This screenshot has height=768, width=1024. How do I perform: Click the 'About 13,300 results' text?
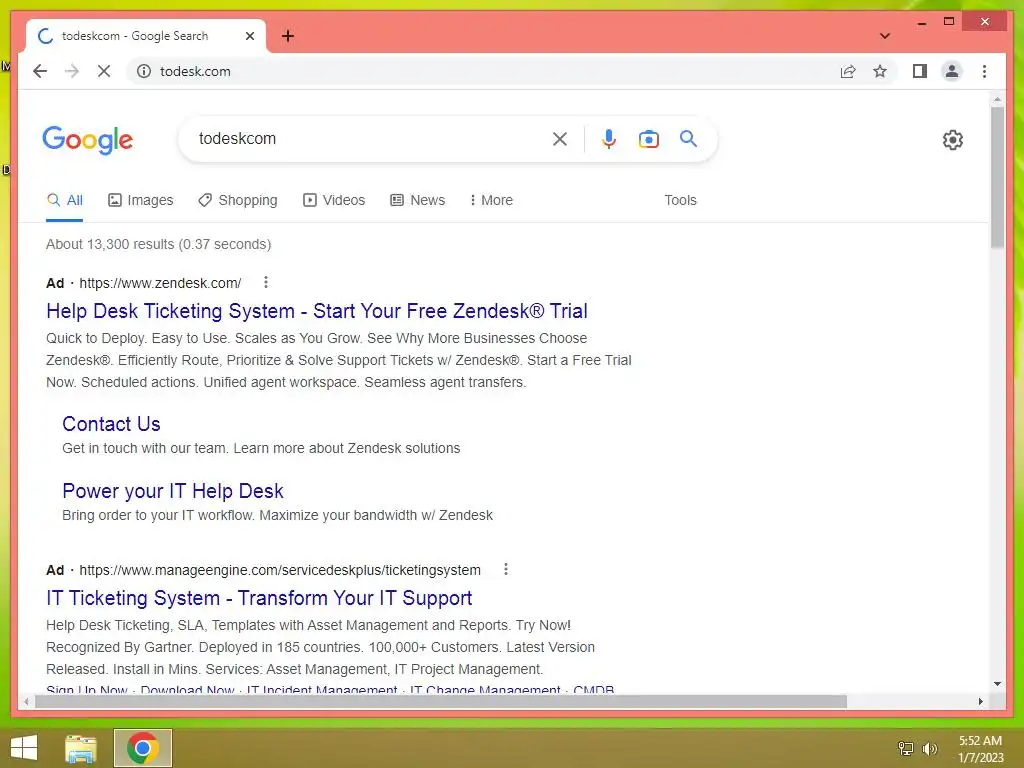158,244
